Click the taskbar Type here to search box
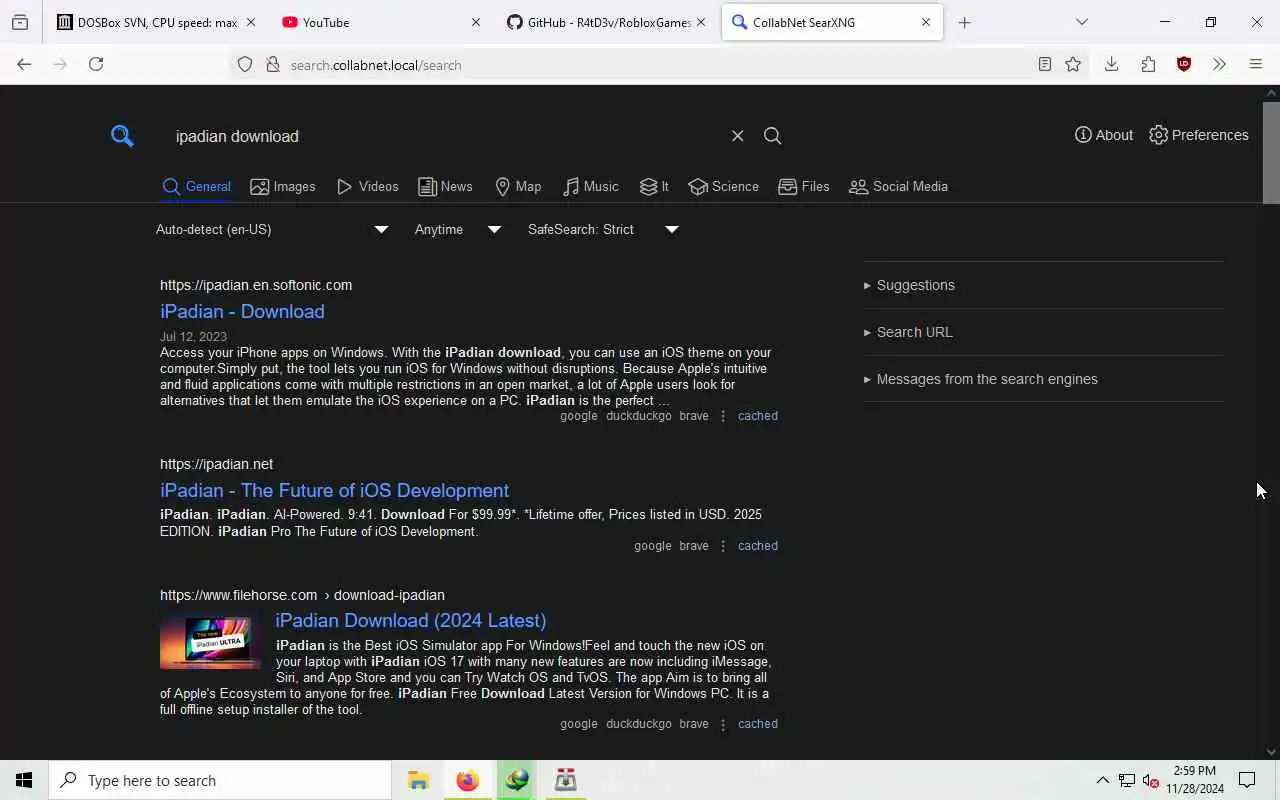1280x800 pixels. point(220,780)
